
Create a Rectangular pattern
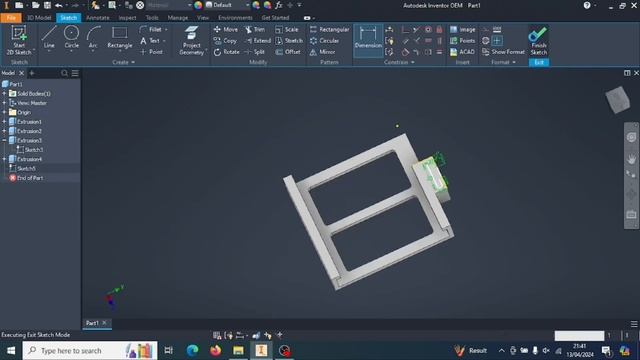click(330, 29)
